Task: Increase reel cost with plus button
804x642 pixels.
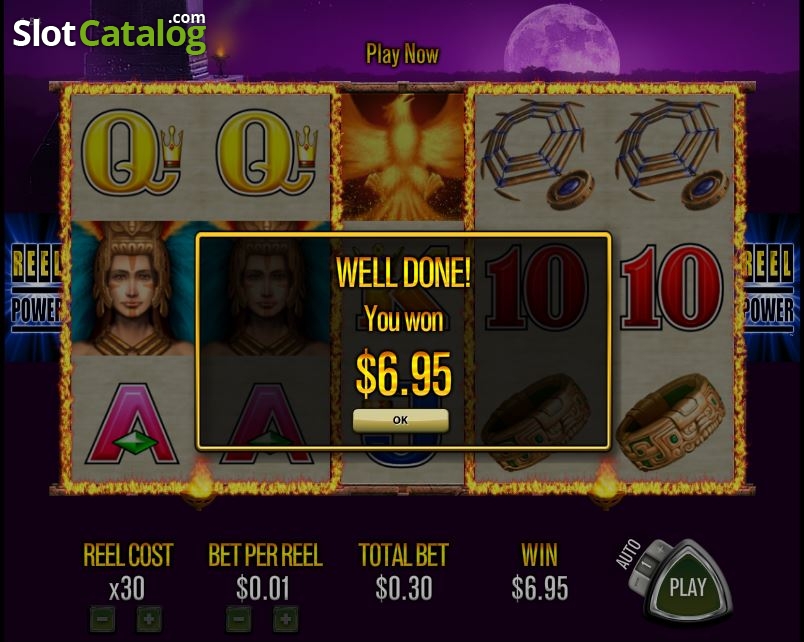Action: (x=149, y=619)
